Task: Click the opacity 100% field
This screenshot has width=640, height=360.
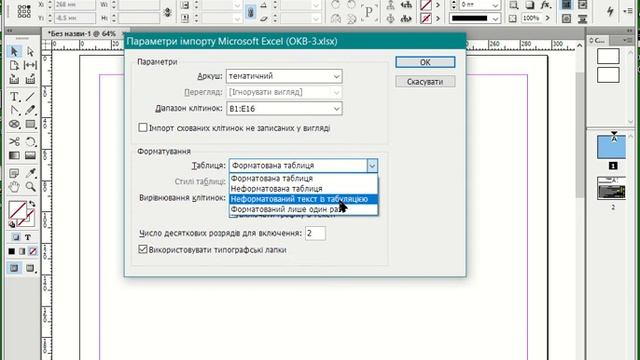Action: tap(531, 18)
